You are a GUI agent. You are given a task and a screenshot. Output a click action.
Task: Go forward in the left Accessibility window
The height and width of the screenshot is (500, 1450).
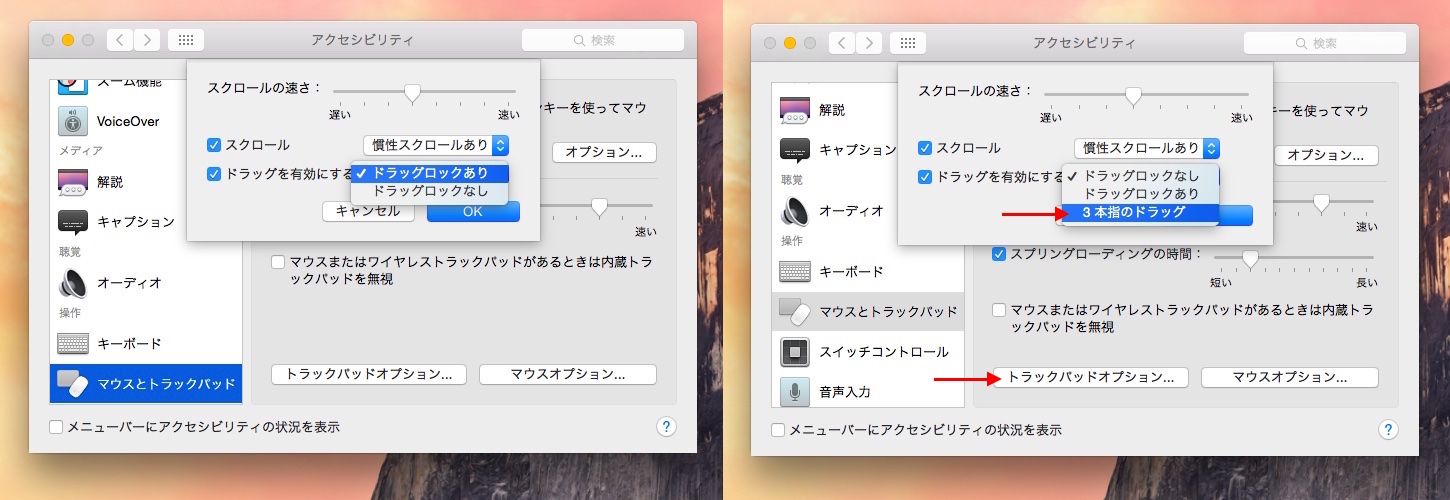147,40
